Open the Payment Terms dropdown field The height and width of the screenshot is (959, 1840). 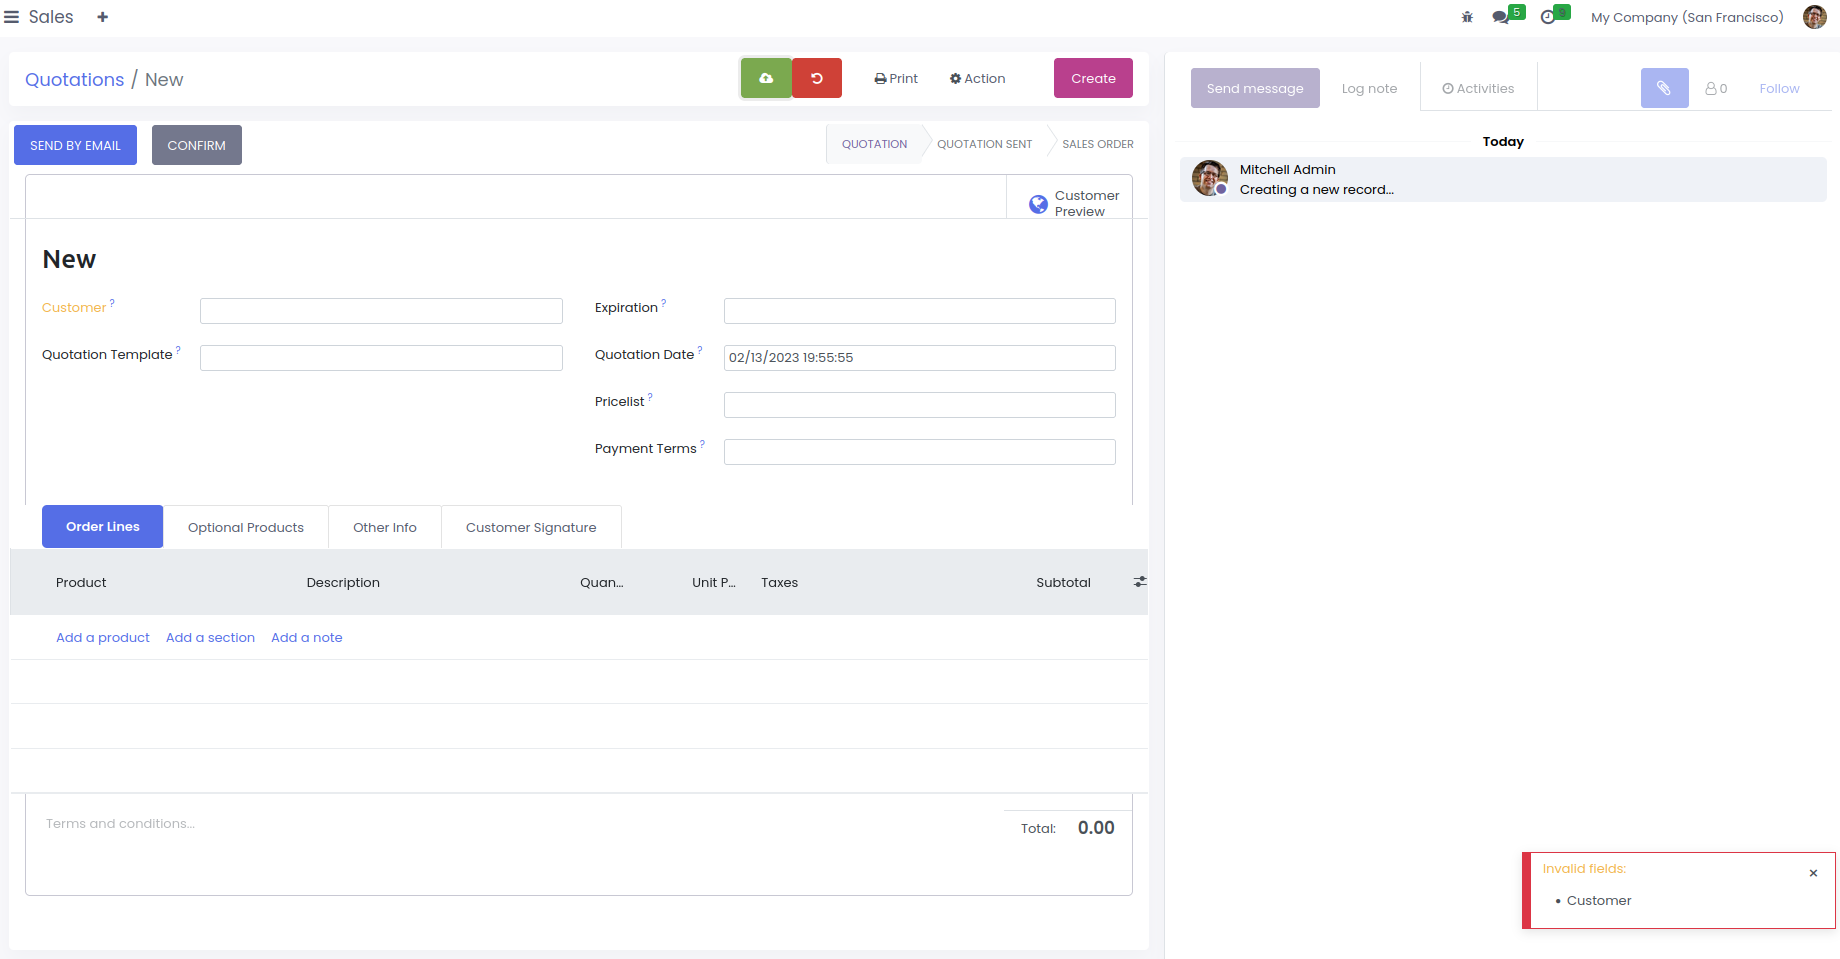pos(919,452)
